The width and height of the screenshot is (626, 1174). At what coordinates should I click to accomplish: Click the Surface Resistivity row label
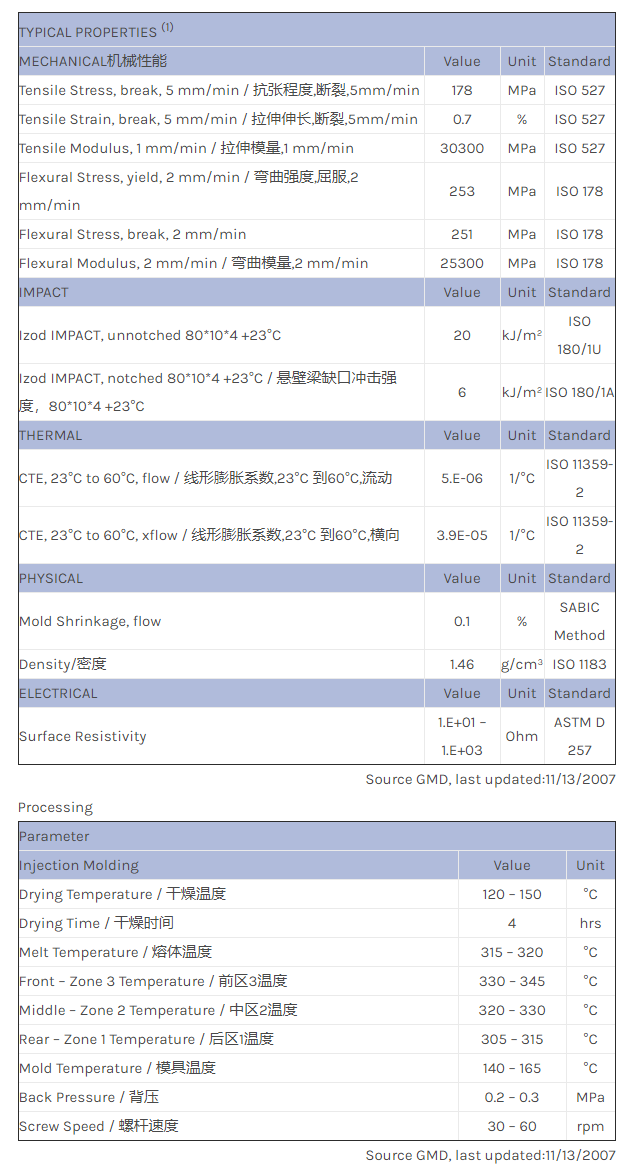[x=83, y=736]
